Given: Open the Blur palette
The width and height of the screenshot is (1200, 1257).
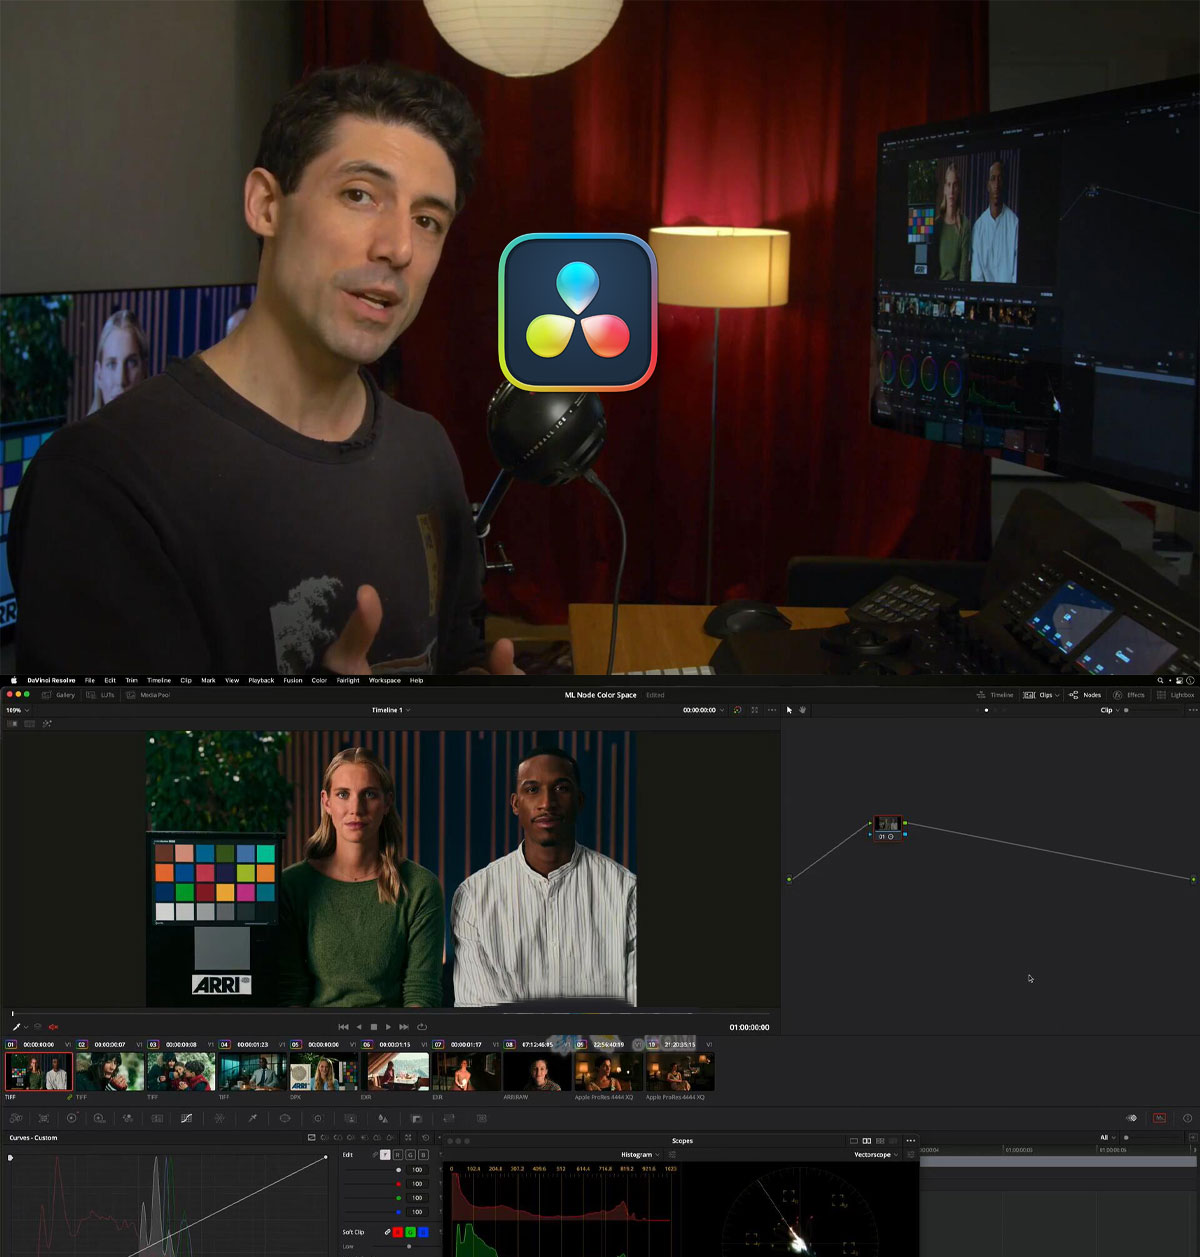Looking at the screenshot, I should 383,1118.
